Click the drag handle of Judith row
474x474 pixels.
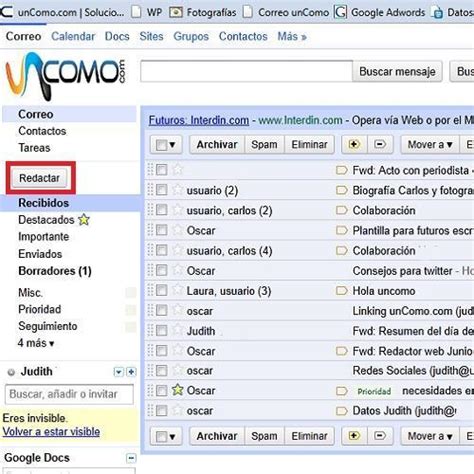[150, 331]
